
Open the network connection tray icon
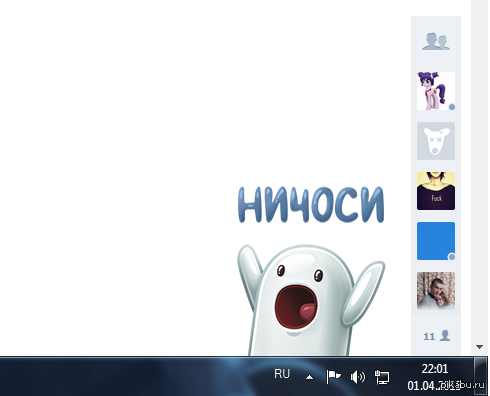click(x=382, y=377)
